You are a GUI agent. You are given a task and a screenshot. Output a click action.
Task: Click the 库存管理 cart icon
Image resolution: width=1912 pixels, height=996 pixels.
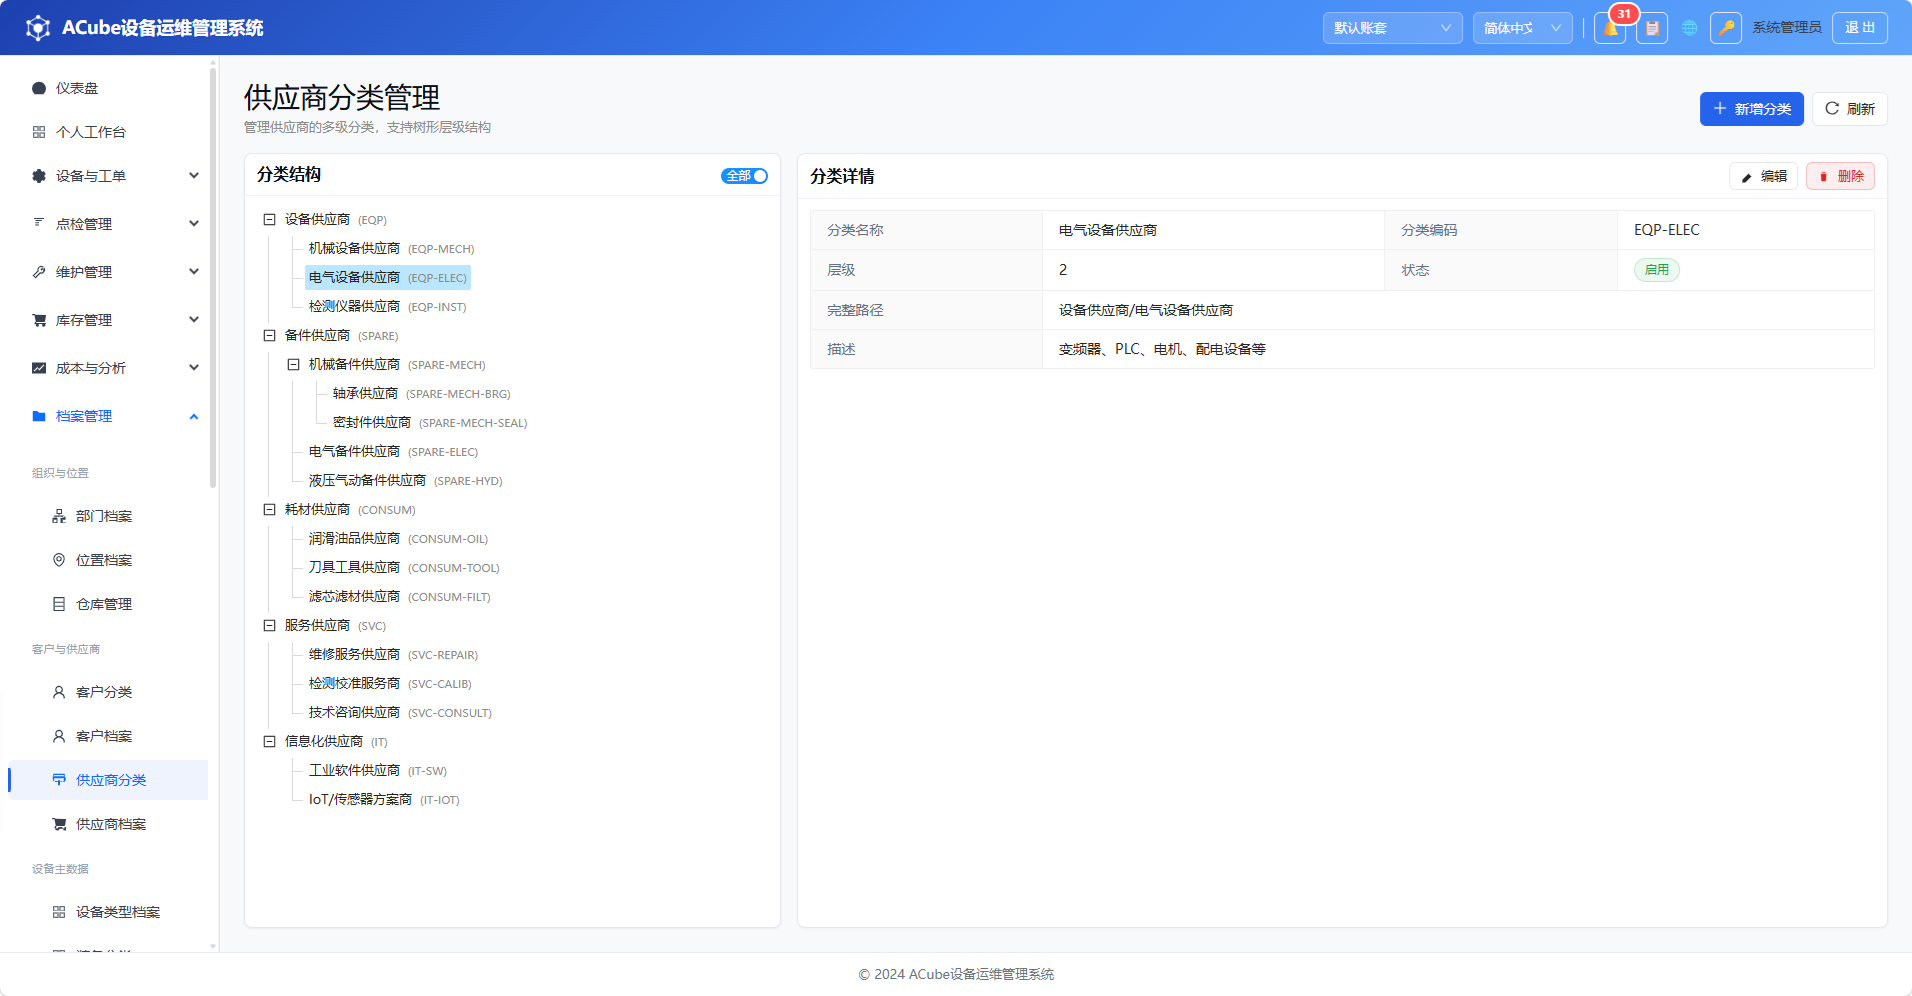tap(39, 320)
